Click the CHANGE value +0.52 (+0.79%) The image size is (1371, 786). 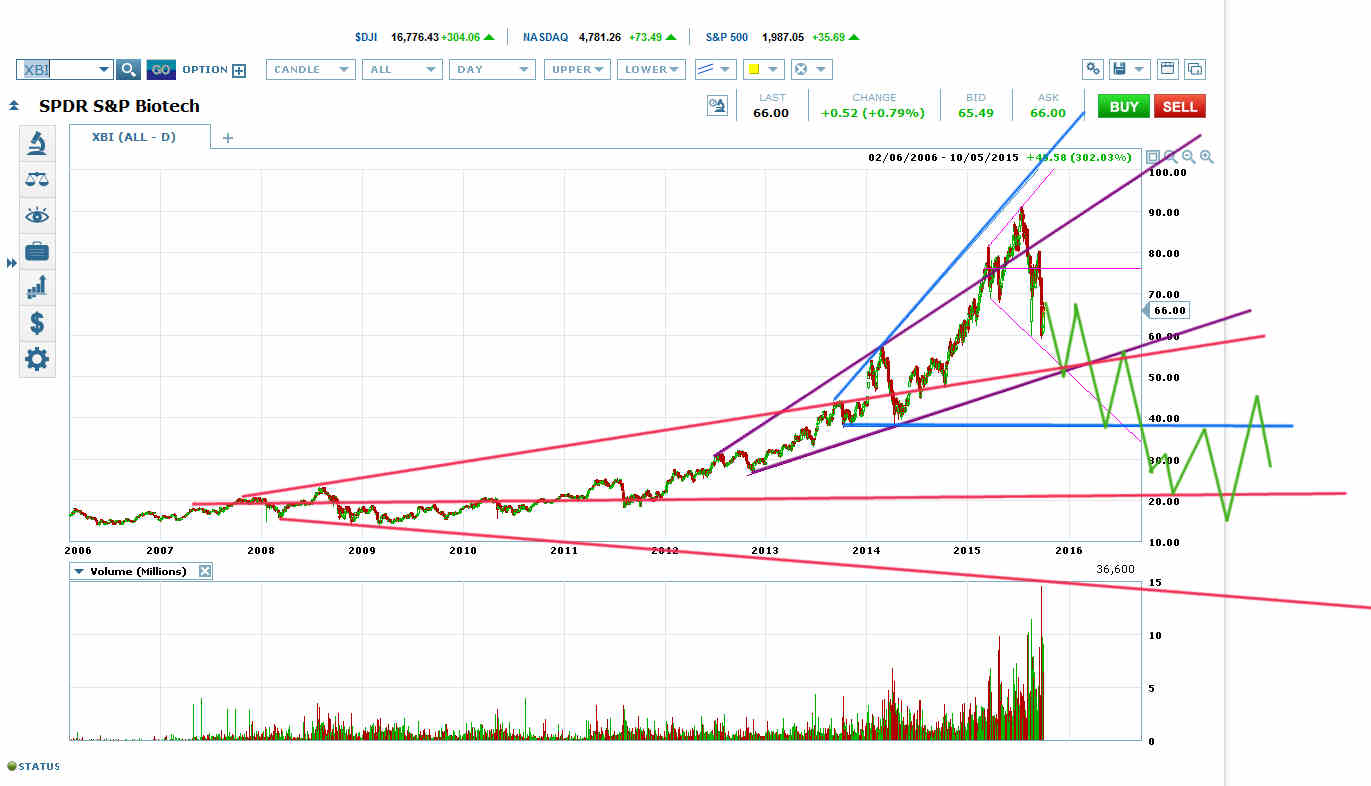pos(873,113)
